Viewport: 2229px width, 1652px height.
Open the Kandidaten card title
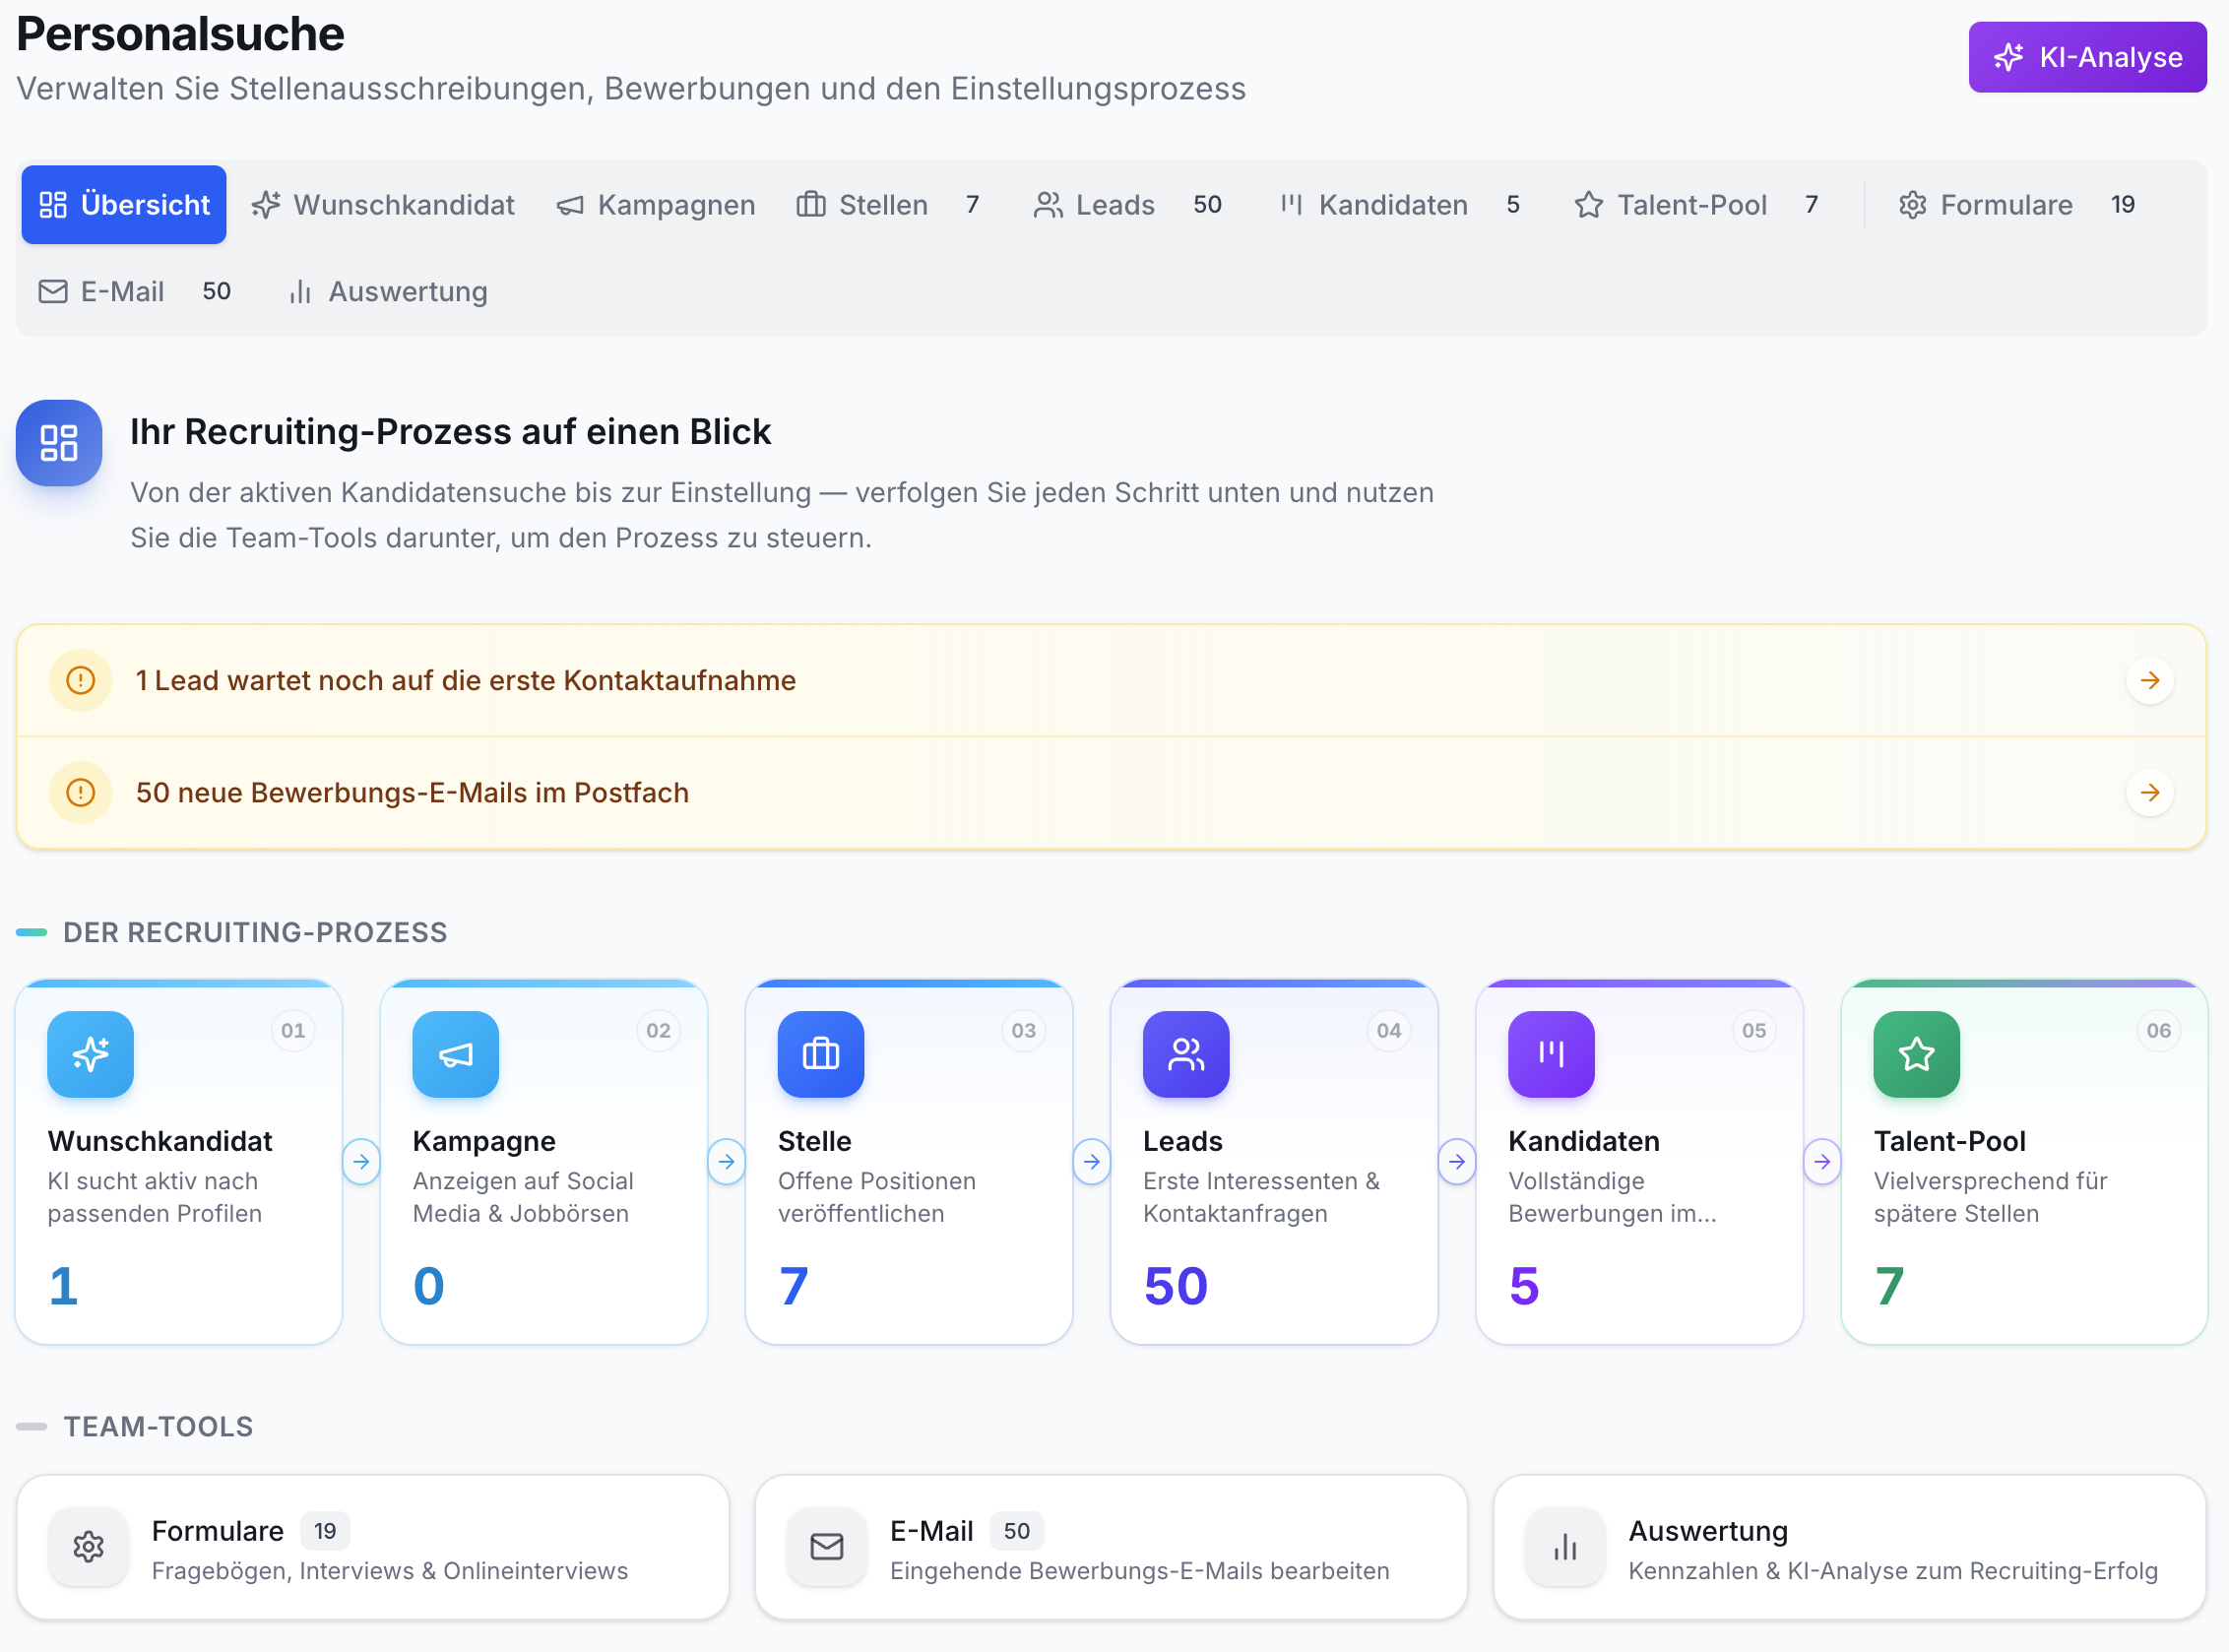(x=1583, y=1140)
